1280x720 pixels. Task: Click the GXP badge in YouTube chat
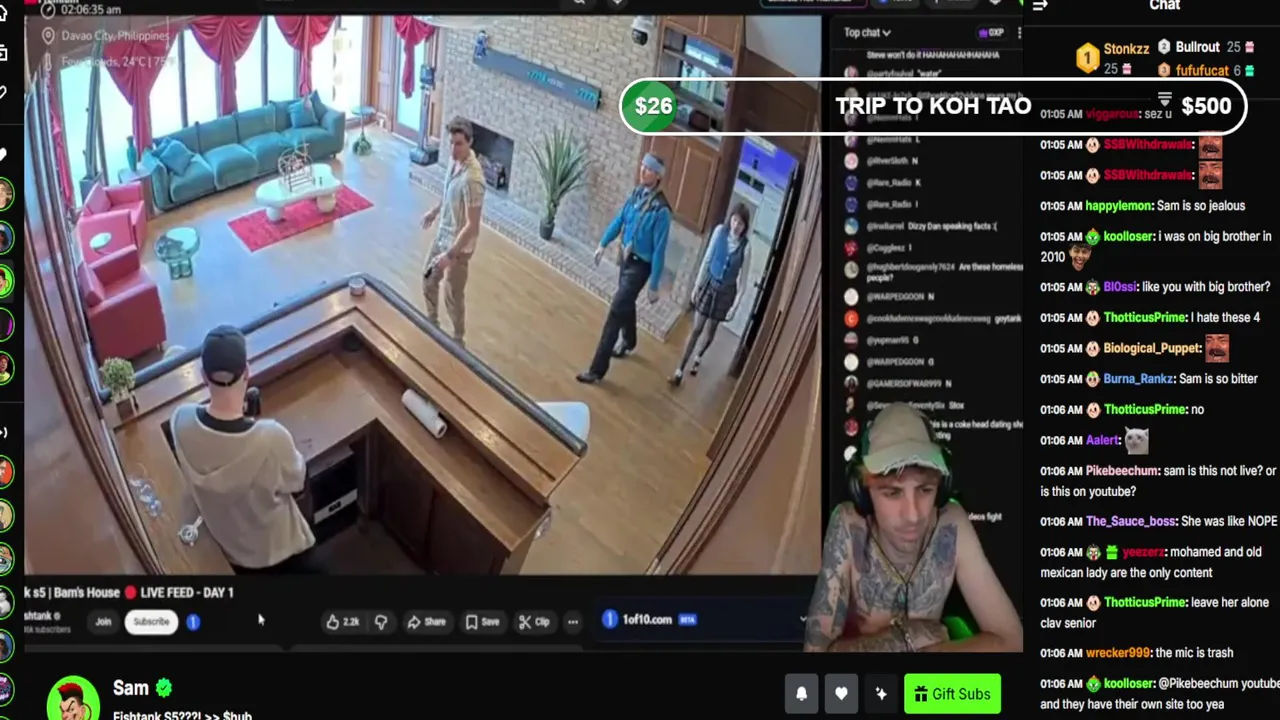click(x=991, y=33)
